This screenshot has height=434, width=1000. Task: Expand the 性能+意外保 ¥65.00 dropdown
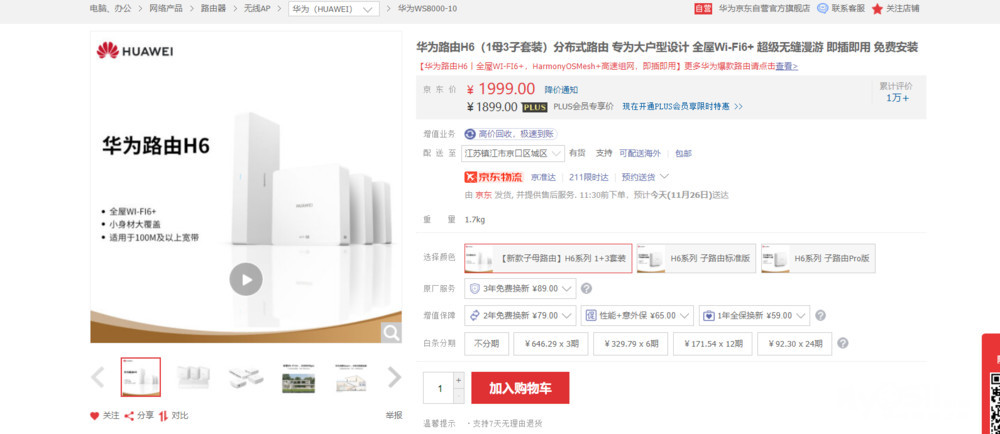click(x=633, y=316)
